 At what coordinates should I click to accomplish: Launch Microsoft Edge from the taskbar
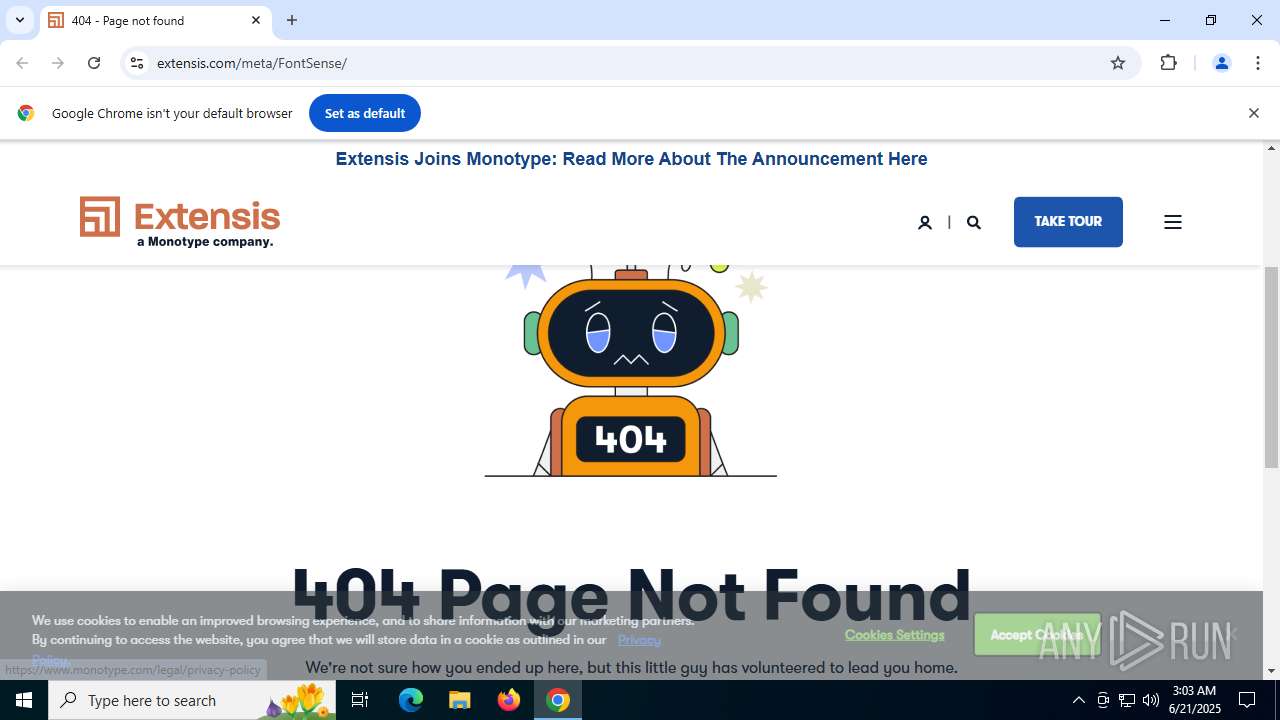click(411, 700)
